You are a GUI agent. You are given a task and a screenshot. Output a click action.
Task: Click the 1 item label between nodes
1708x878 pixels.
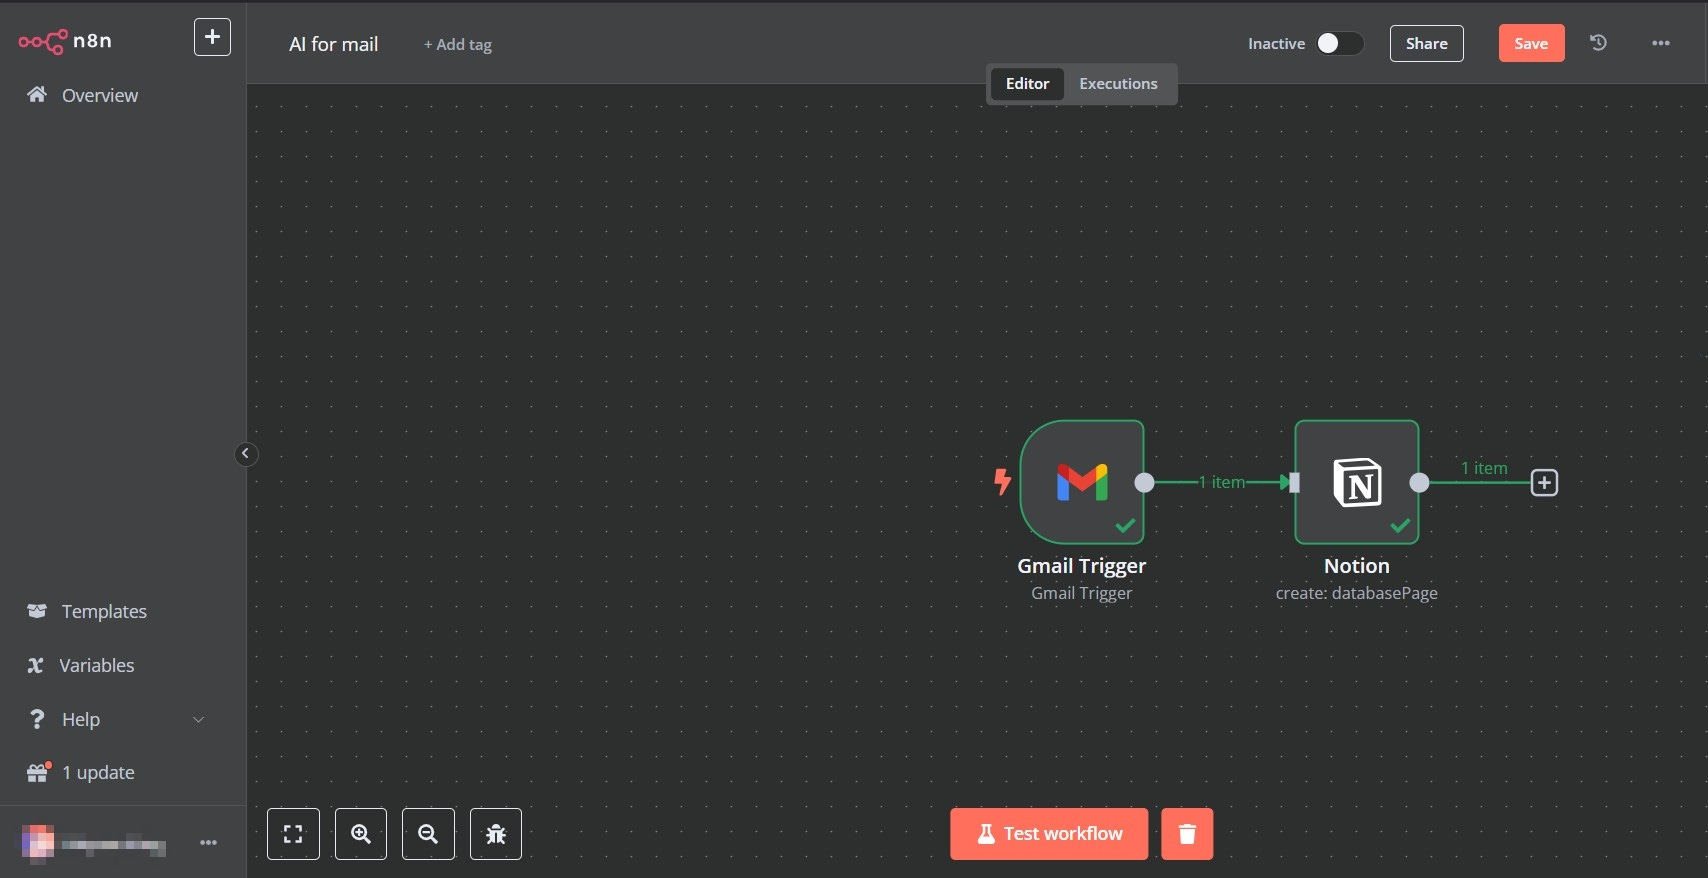[1222, 482]
